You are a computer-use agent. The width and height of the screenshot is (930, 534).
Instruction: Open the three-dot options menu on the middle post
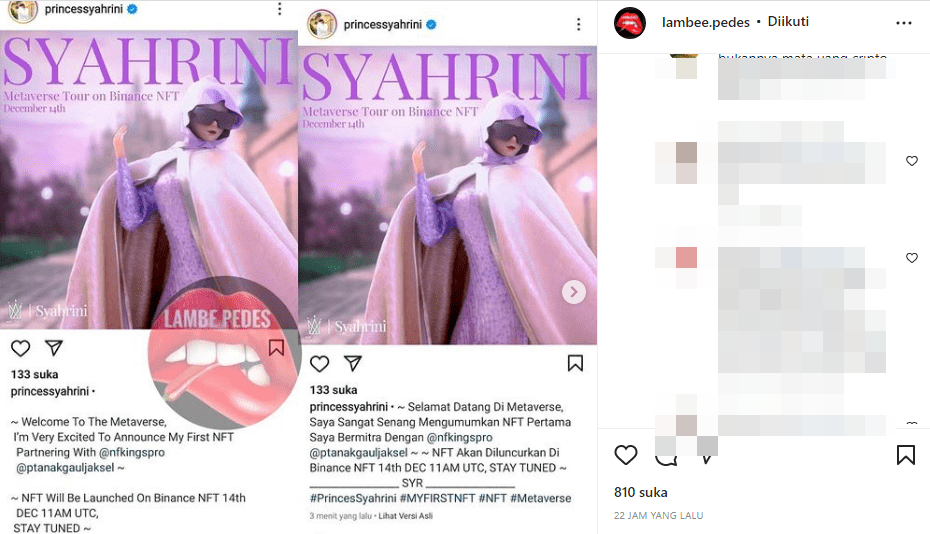(x=578, y=24)
